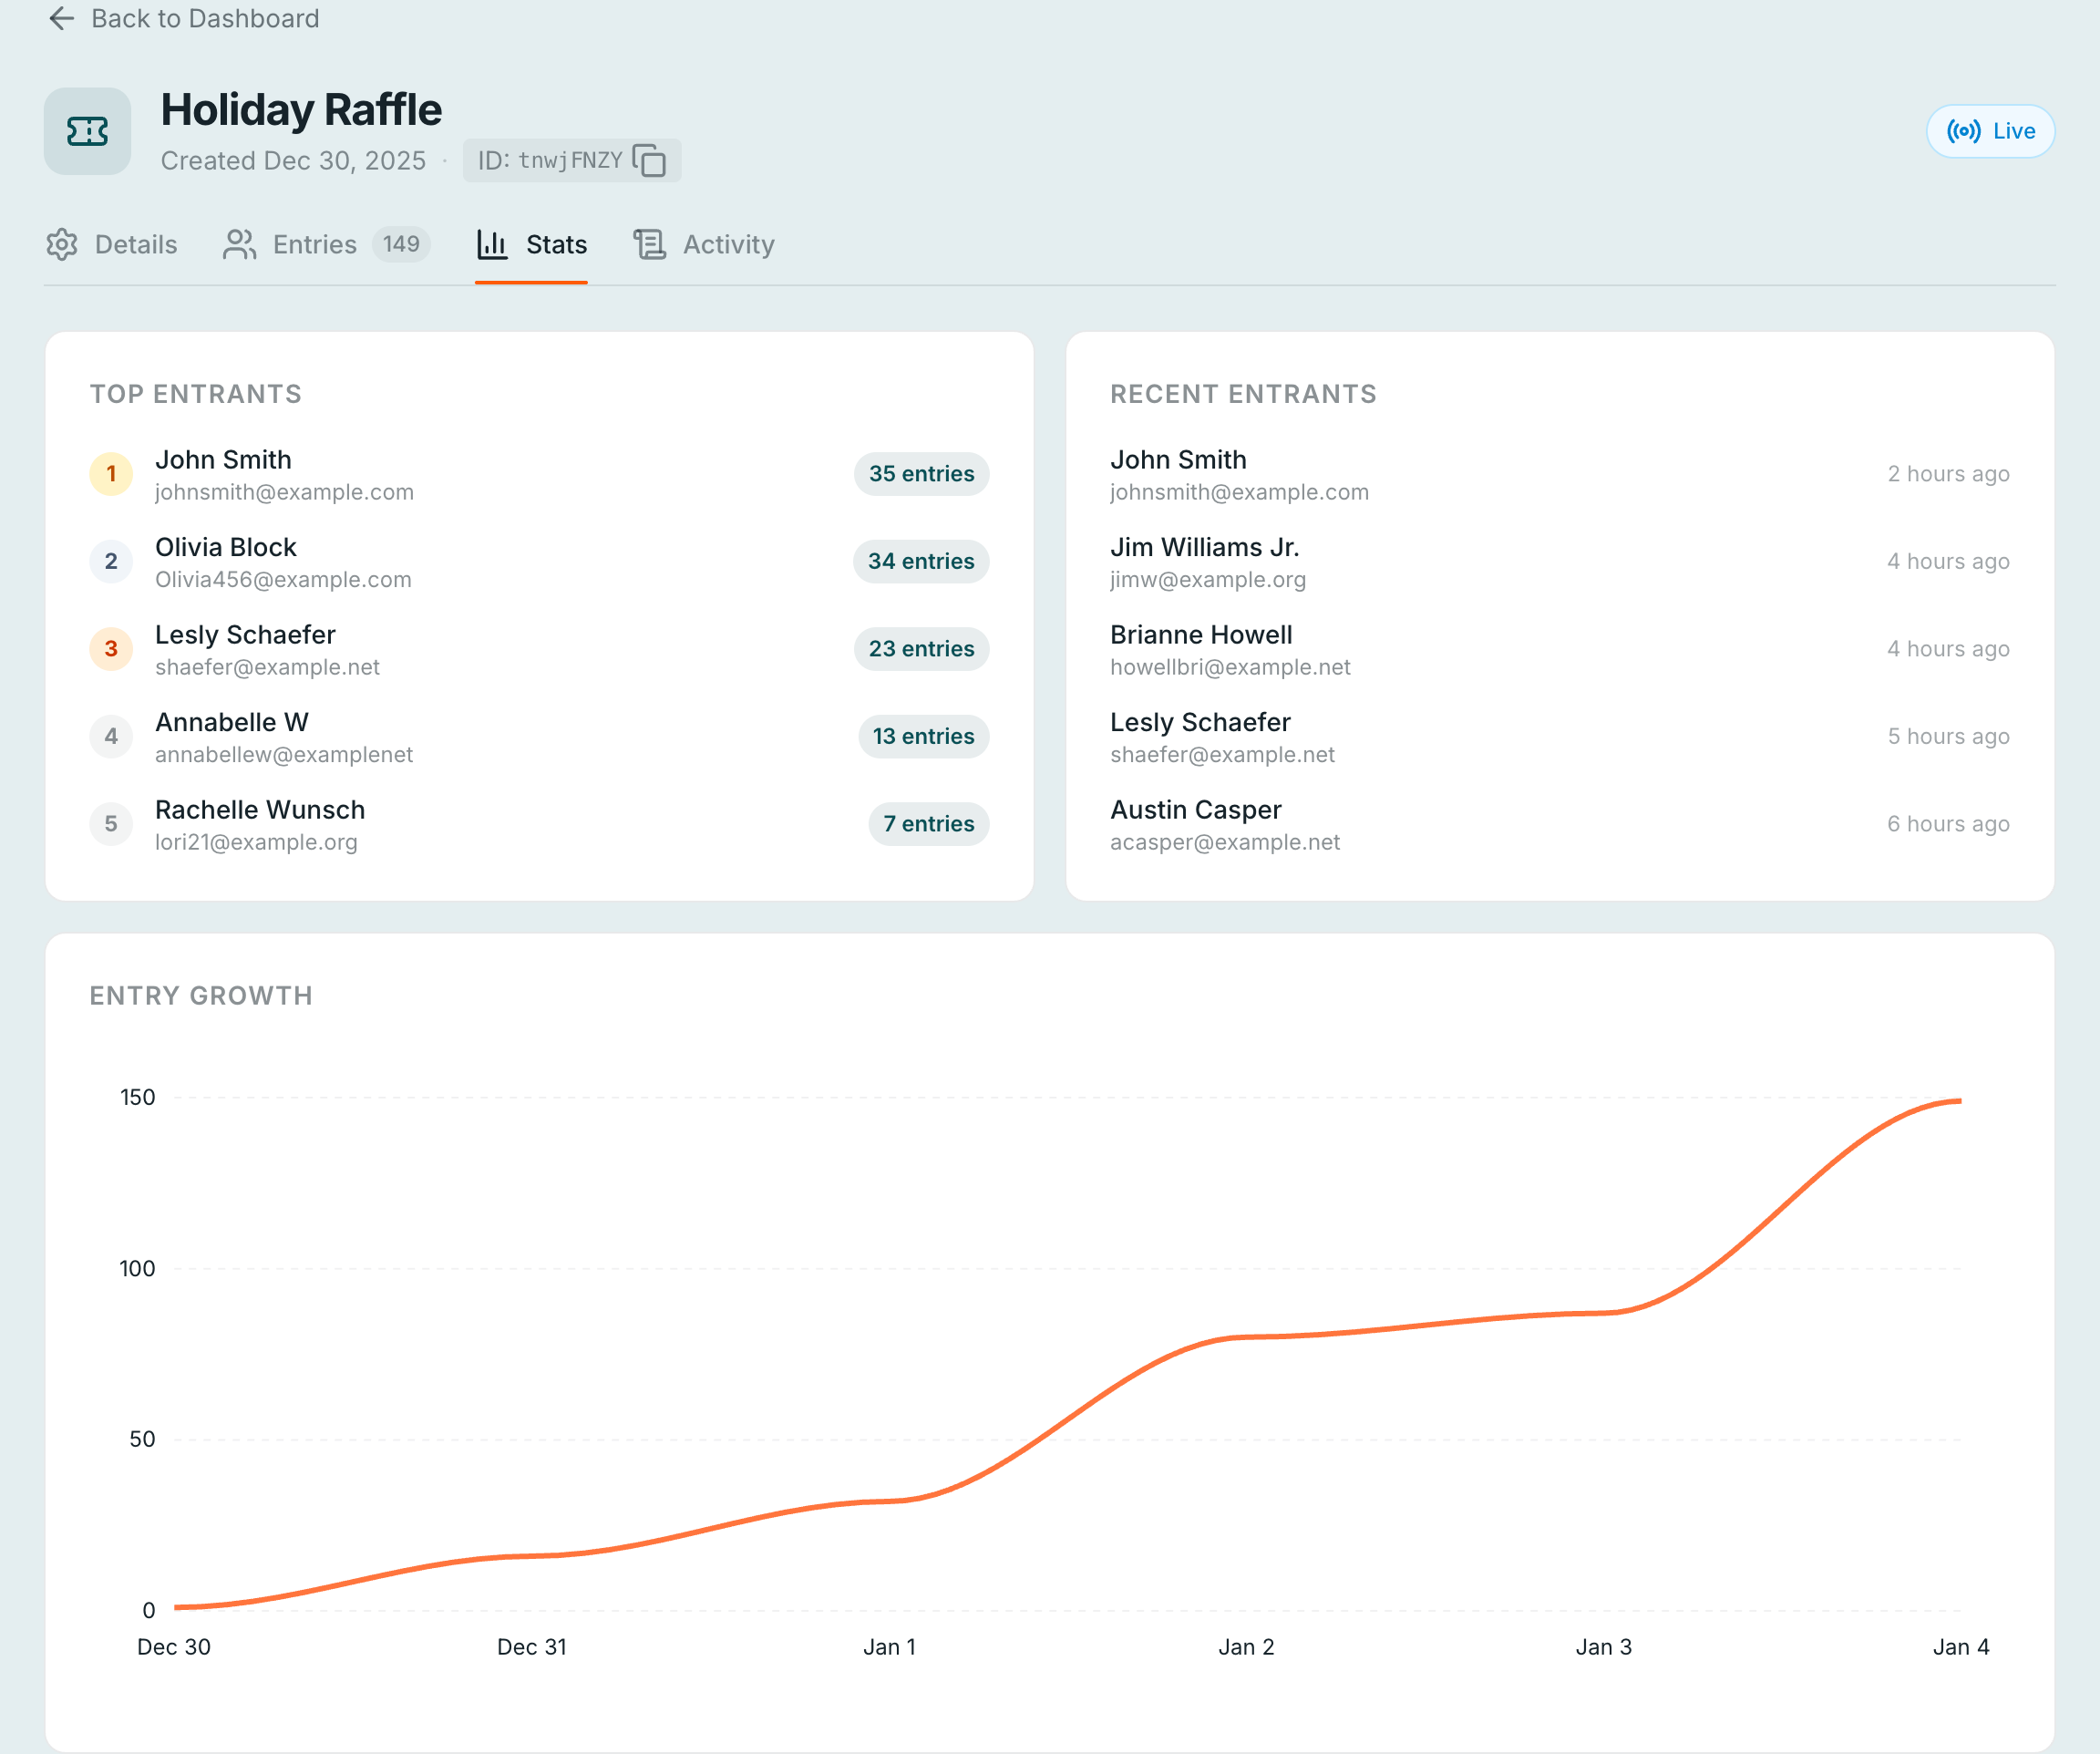Select Austin Casper in Recent Entrants
The image size is (2100, 1754).
pyautogui.click(x=1196, y=810)
